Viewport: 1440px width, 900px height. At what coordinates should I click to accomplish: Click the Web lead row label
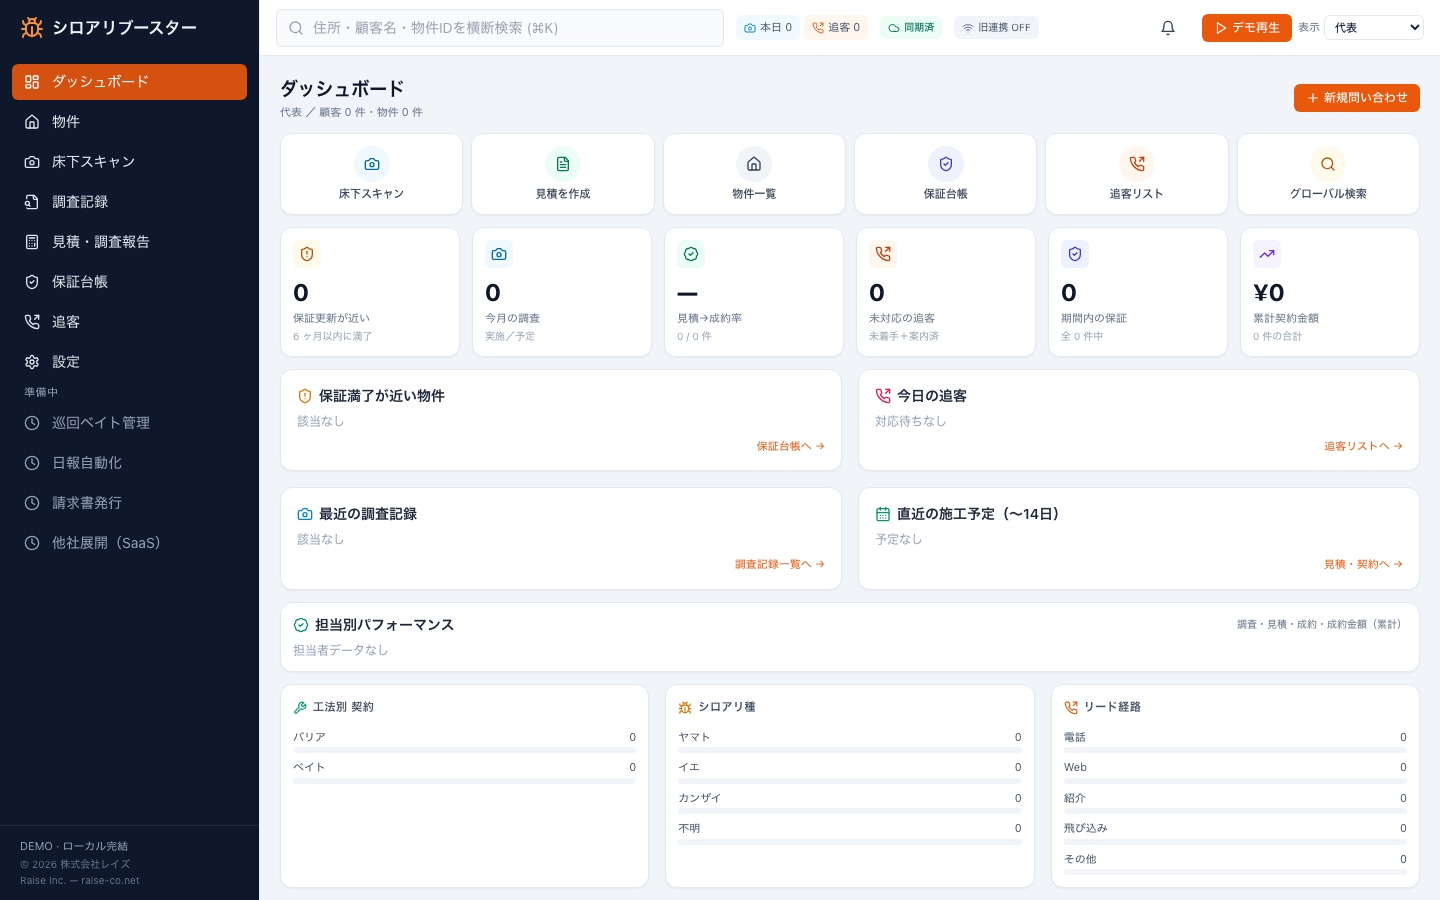pyautogui.click(x=1075, y=767)
